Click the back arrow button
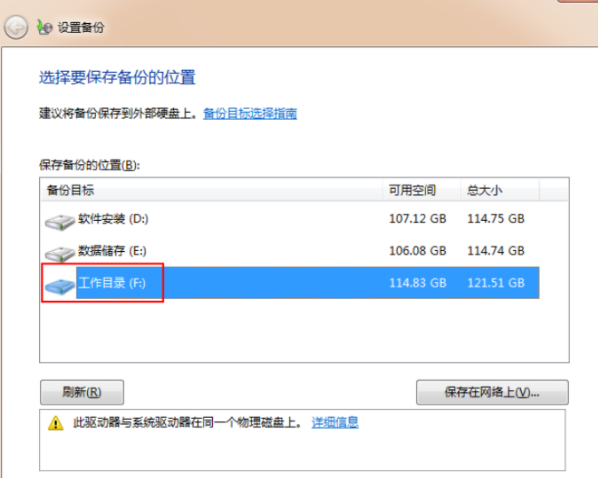This screenshot has width=598, height=478. click(16, 27)
